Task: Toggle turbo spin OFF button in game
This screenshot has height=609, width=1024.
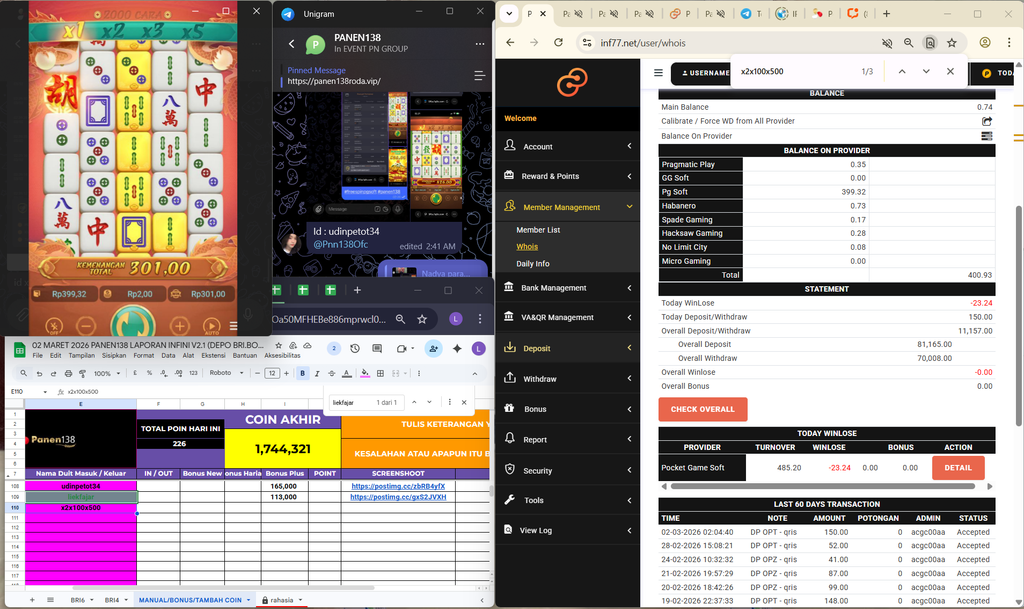Action: [54, 325]
